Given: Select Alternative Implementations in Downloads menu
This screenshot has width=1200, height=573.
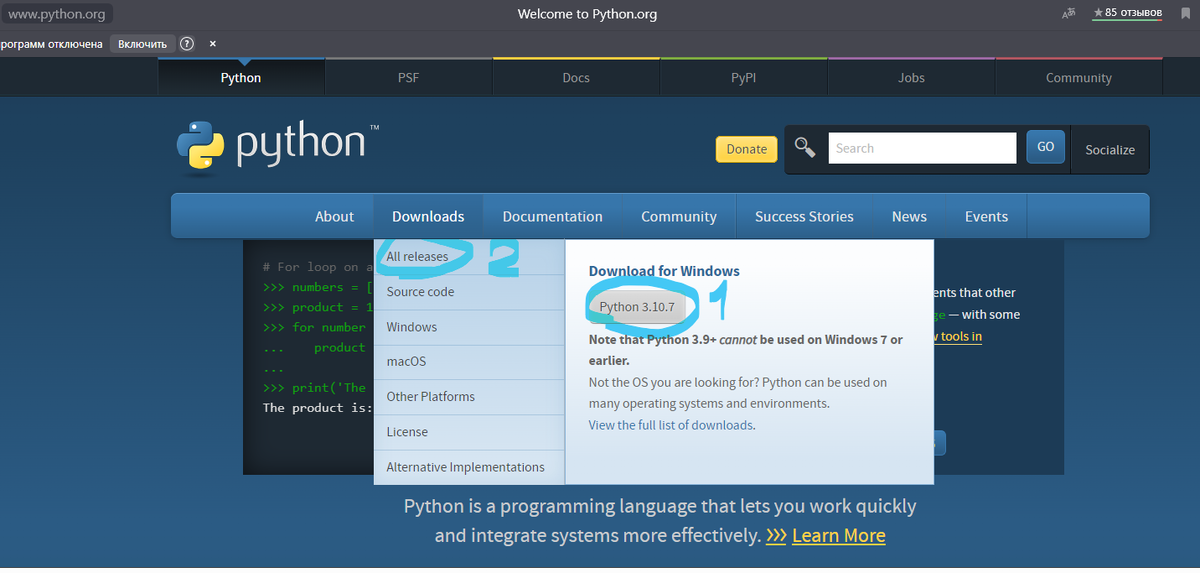Looking at the screenshot, I should pos(469,467).
